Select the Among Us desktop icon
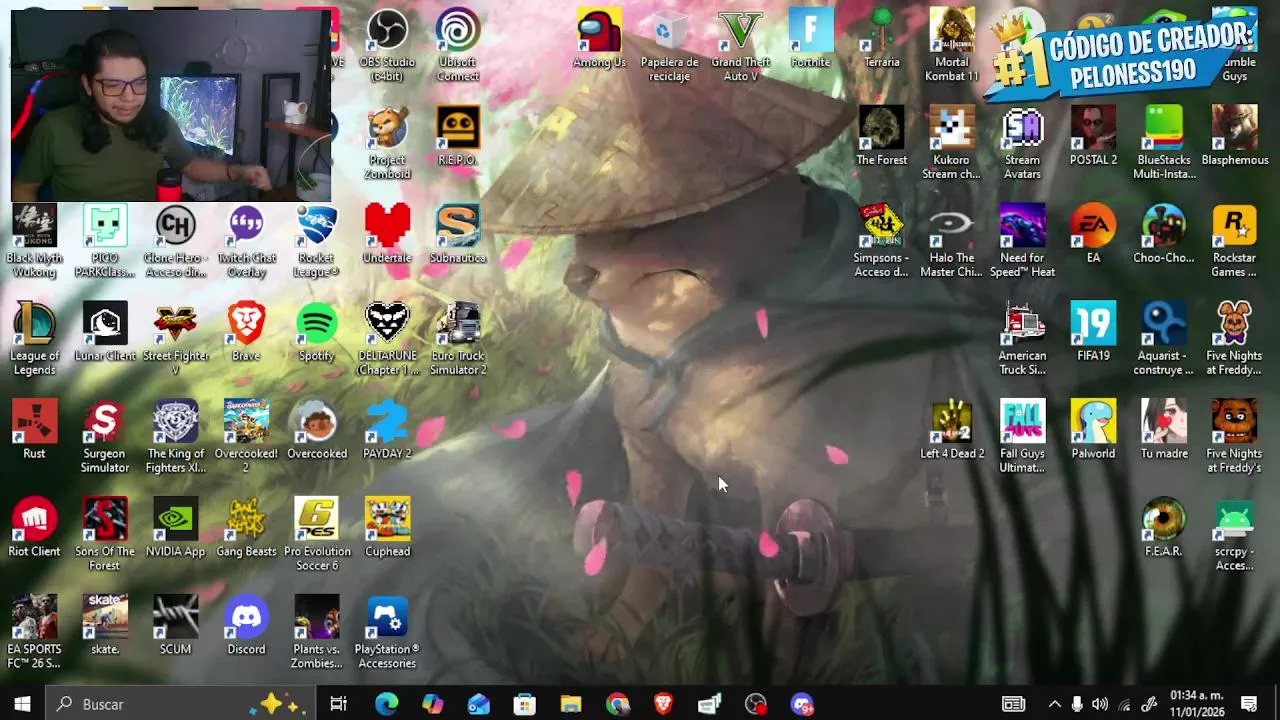This screenshot has height=720, width=1280. pyautogui.click(x=599, y=38)
